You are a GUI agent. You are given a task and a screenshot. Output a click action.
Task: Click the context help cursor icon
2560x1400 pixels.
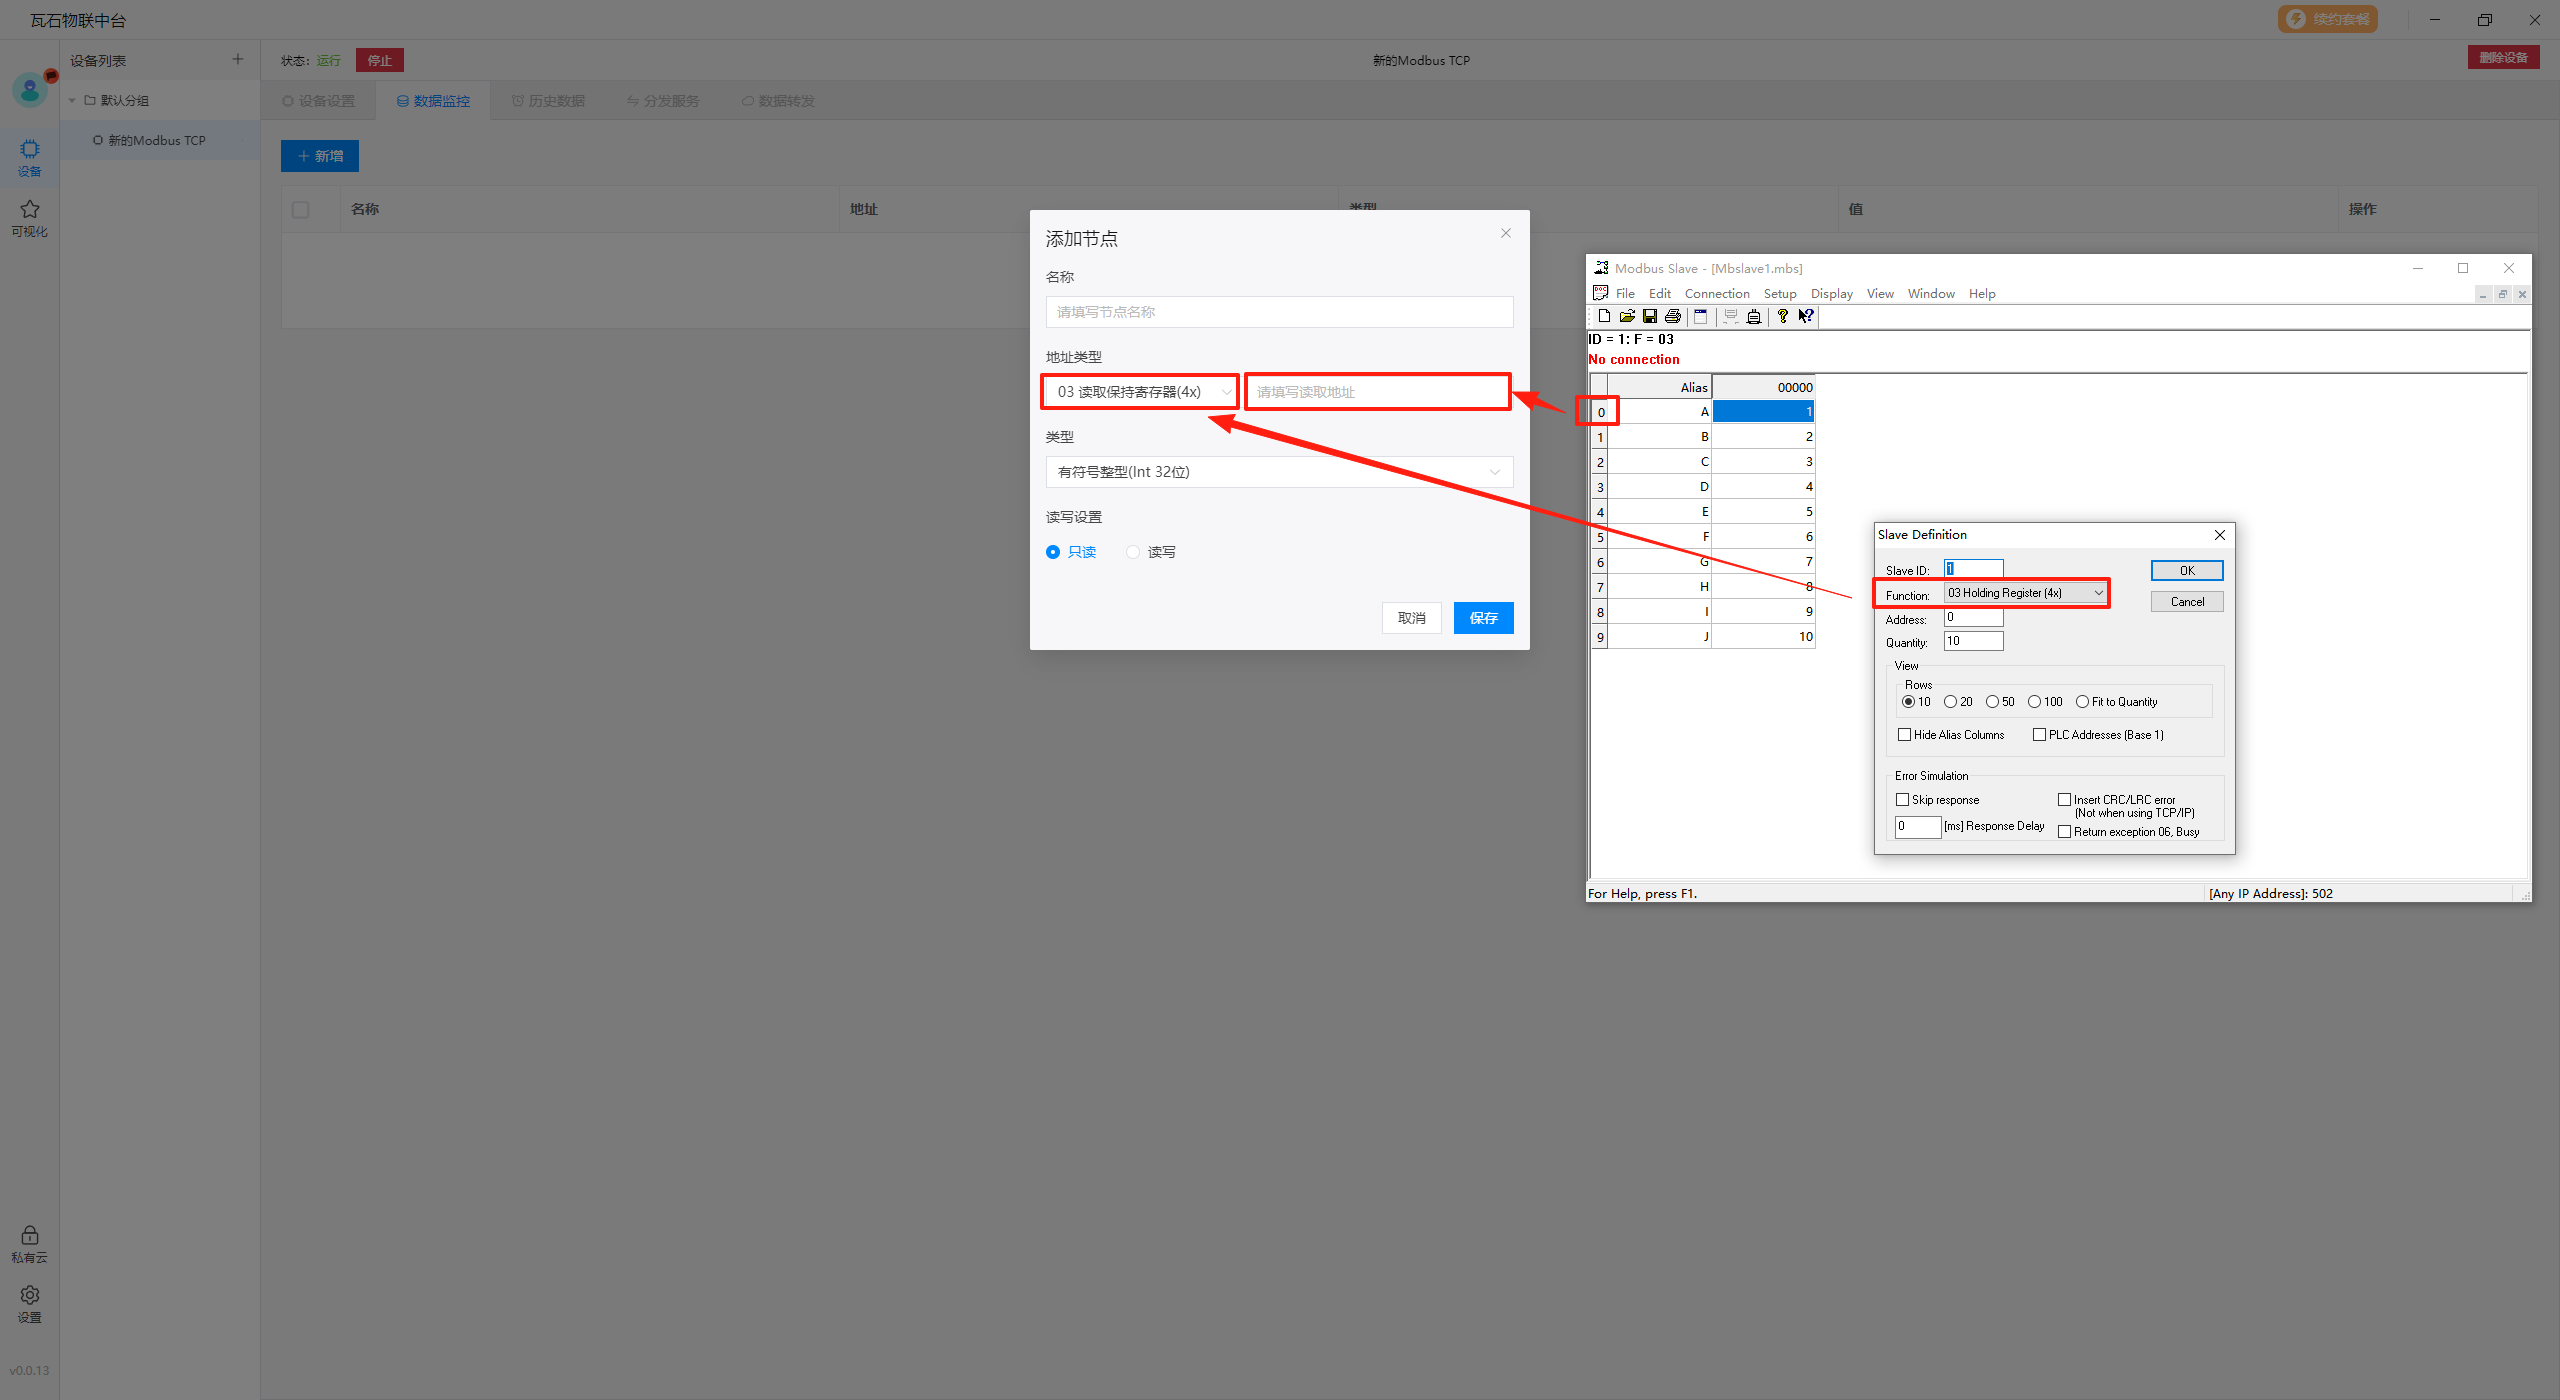[x=1806, y=316]
